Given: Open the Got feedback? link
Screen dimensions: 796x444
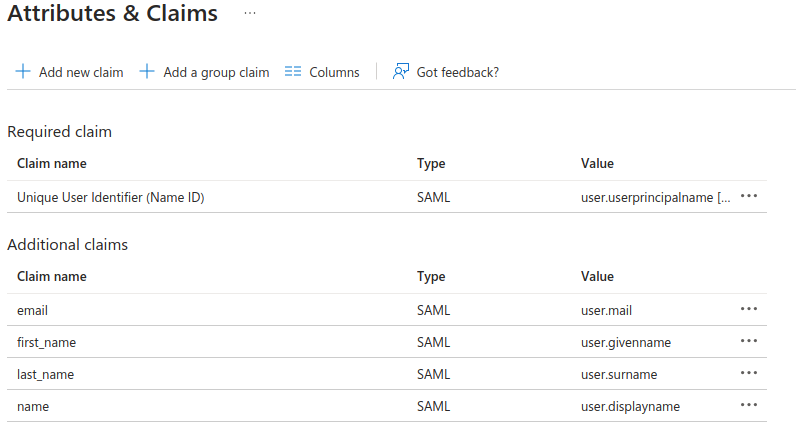Looking at the screenshot, I should point(457,72).
